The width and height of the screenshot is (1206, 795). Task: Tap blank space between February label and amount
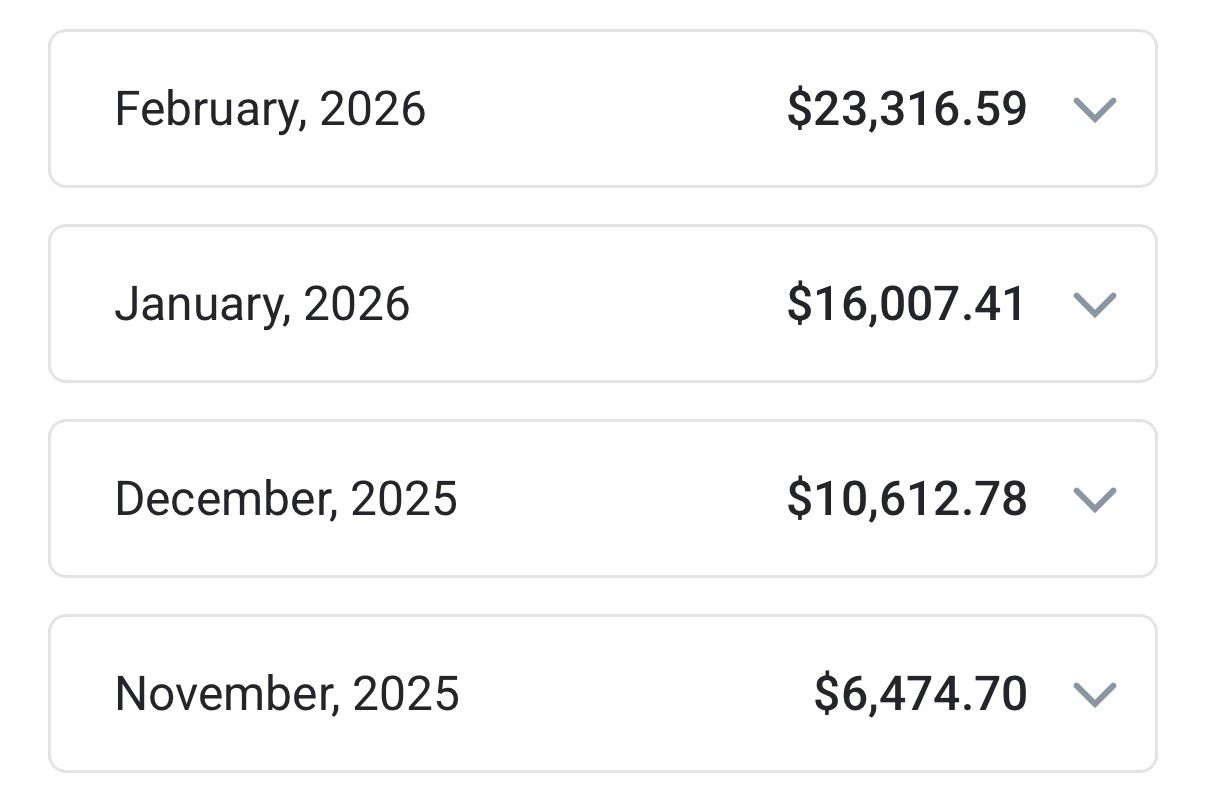click(606, 109)
